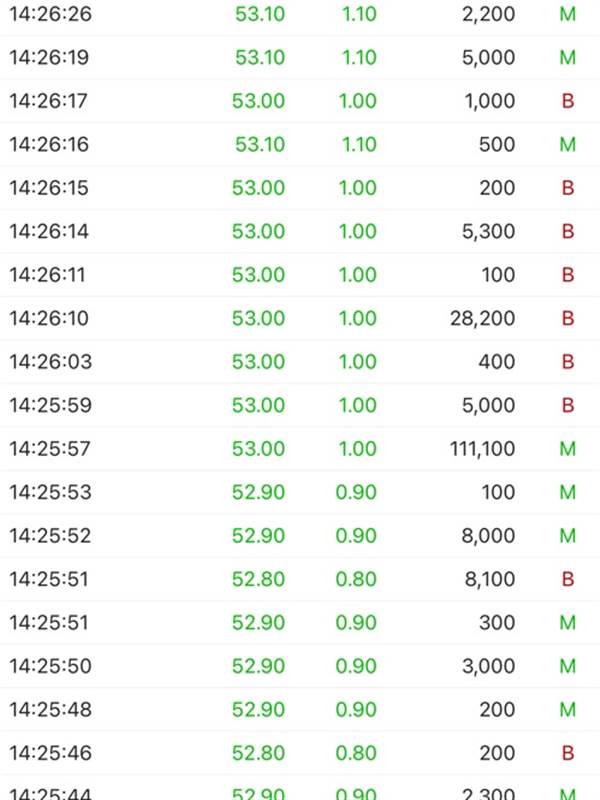This screenshot has height=800, width=600.
Task: Tap the red B marker at 14:26:17
Action: 567,102
